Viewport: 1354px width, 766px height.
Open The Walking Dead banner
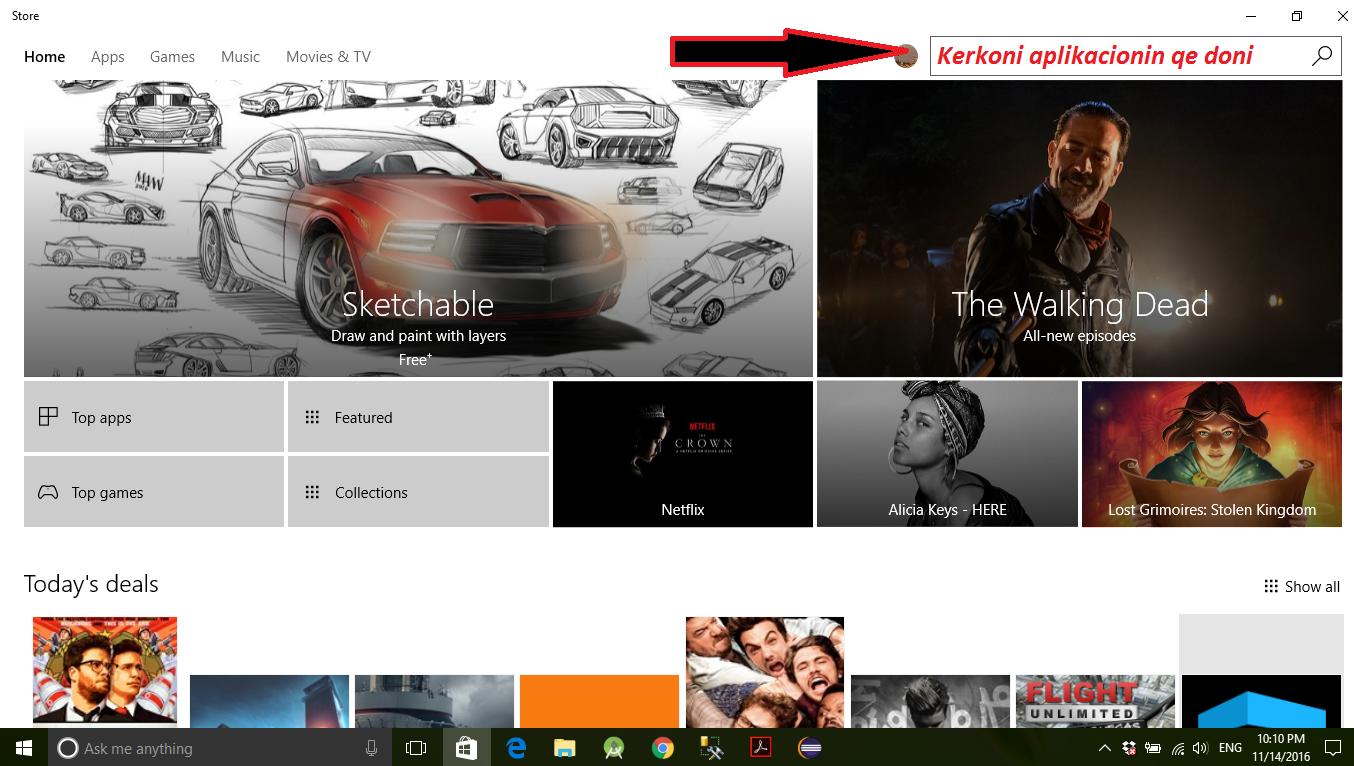click(x=1080, y=228)
